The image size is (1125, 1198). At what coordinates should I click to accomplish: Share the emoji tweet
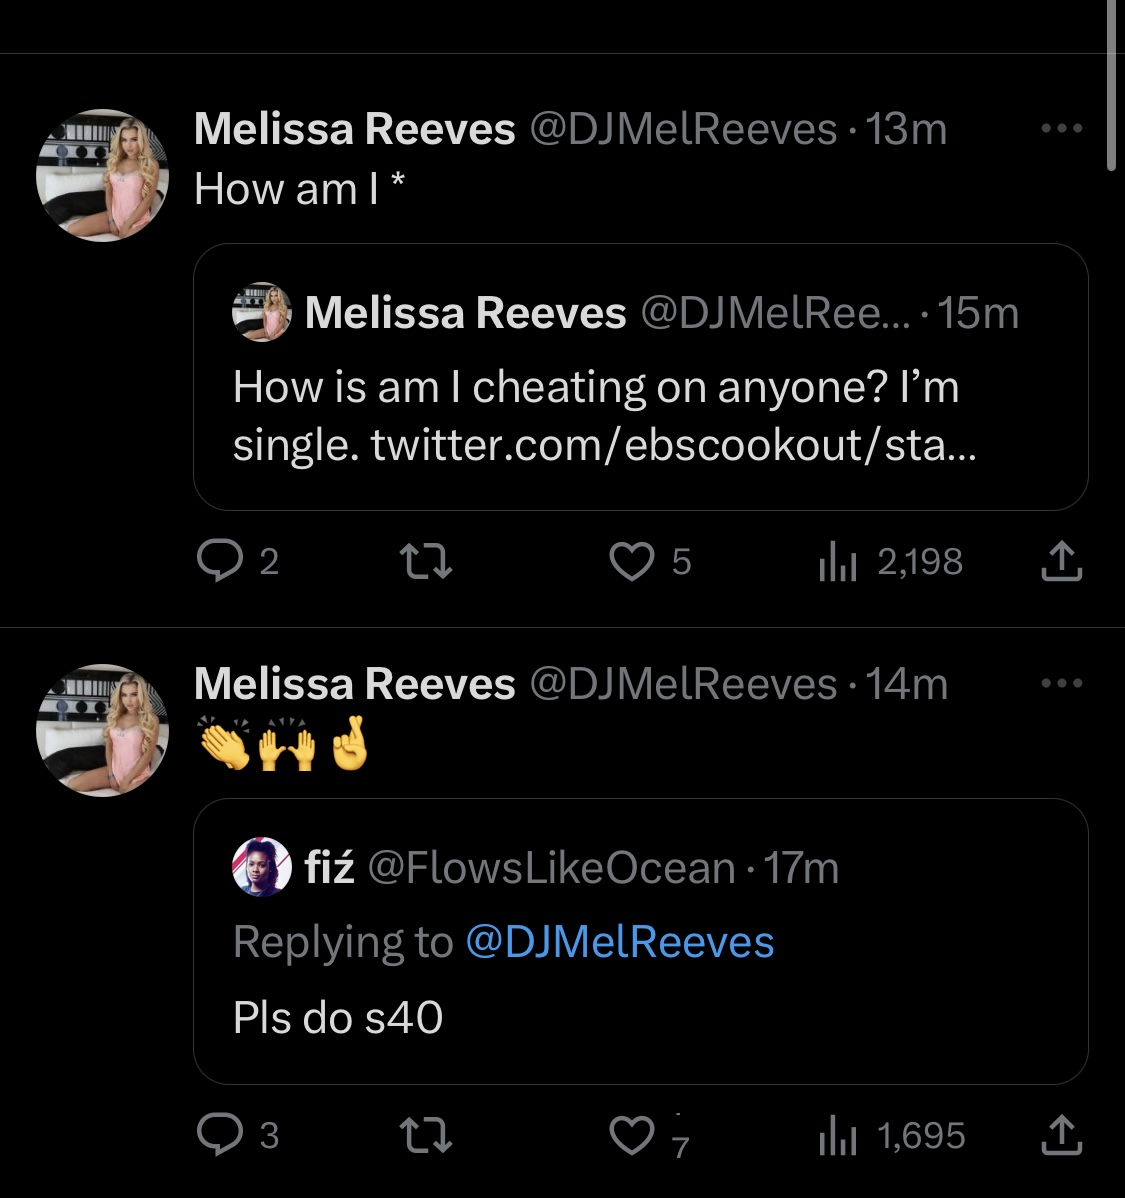(1062, 1135)
